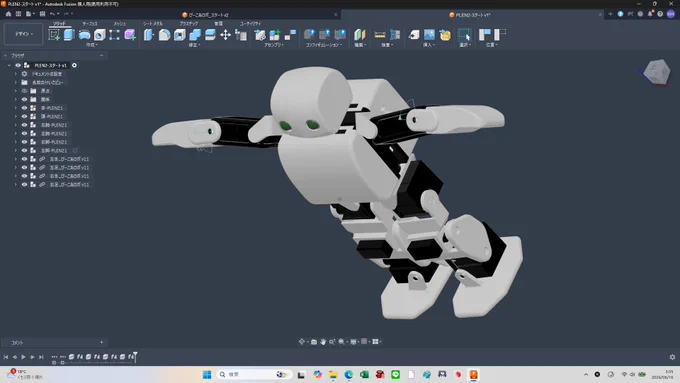Image resolution: width=680 pixels, height=383 pixels.
Task: Expand the ドキュメントの設定 tree node
Action: (16, 74)
